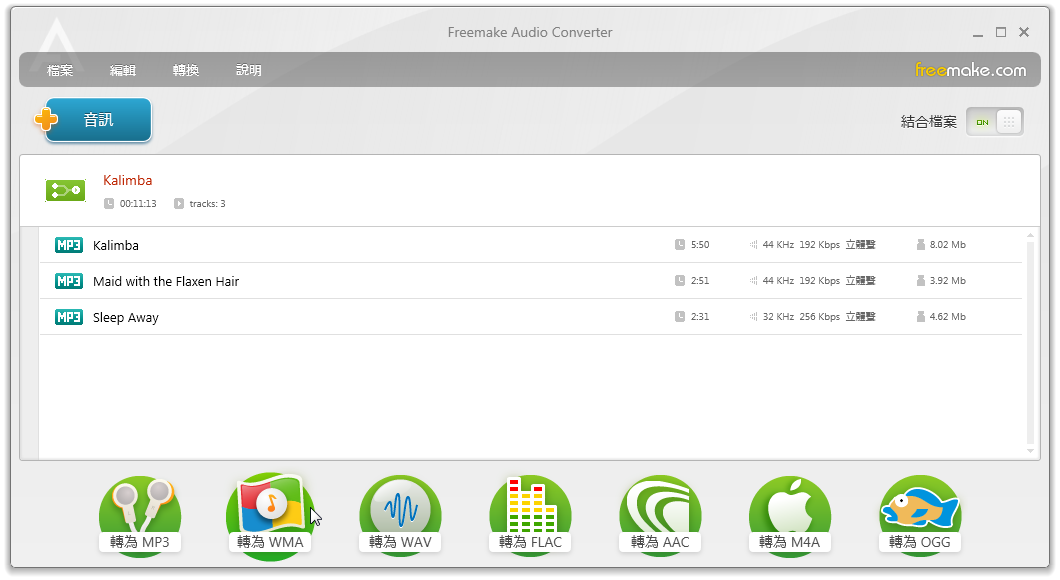Image resolution: width=1060 pixels, height=580 pixels.
Task: Click the MP3 badge next to Sleep Away
Action: click(x=68, y=317)
